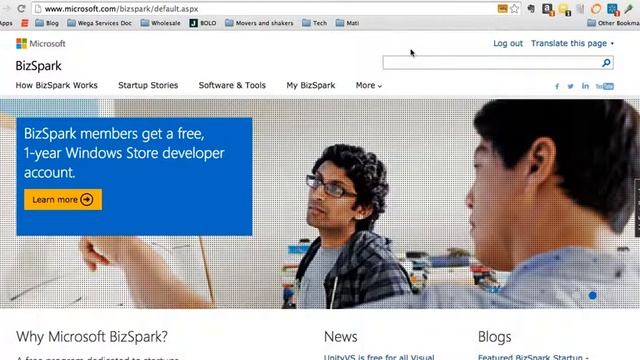Screen dimensions: 640x360
Task: Click the blue snowflake extension icon
Action: (x=613, y=9)
